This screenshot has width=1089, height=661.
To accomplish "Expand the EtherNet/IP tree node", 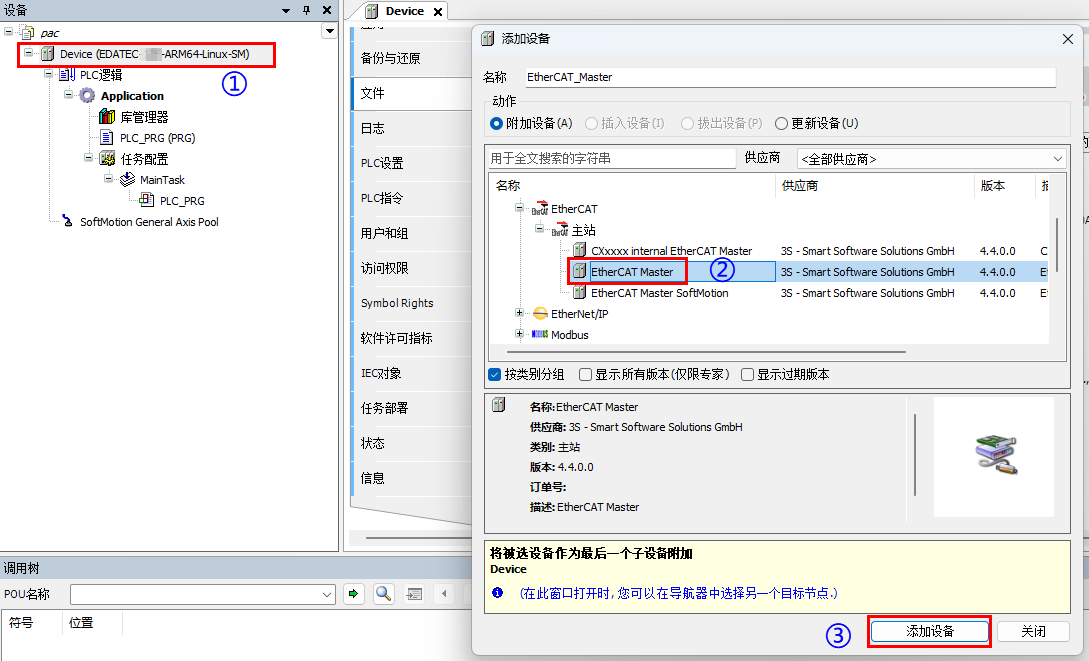I will pyautogui.click(x=519, y=314).
